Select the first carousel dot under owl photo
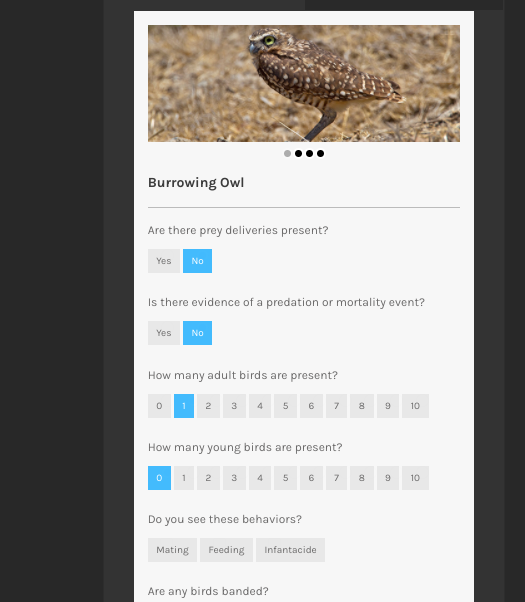Viewport: 525px width, 602px height. (287, 154)
